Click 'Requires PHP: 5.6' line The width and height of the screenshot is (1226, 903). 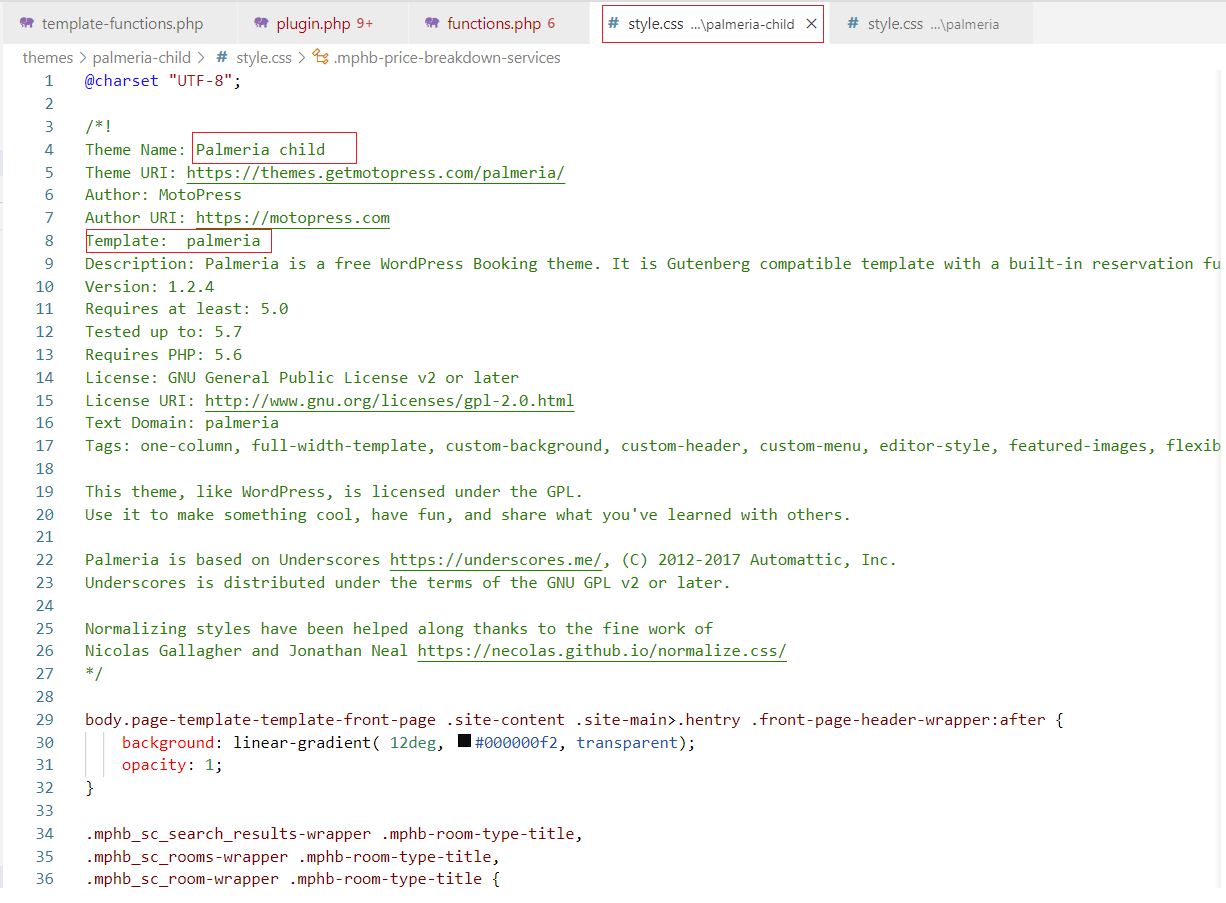coord(163,355)
